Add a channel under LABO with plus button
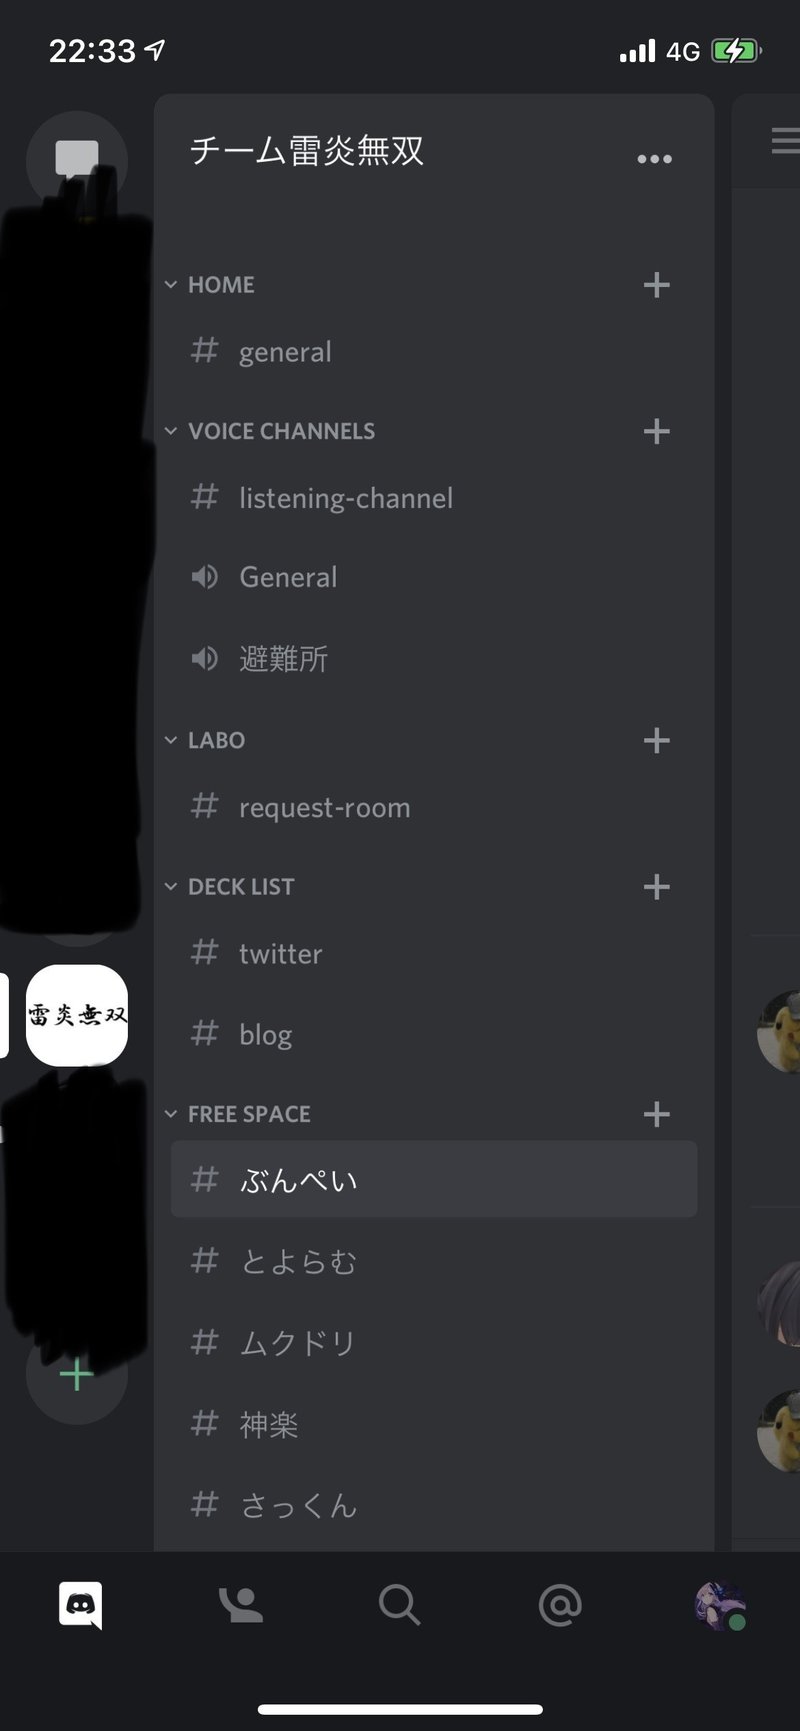 (657, 741)
